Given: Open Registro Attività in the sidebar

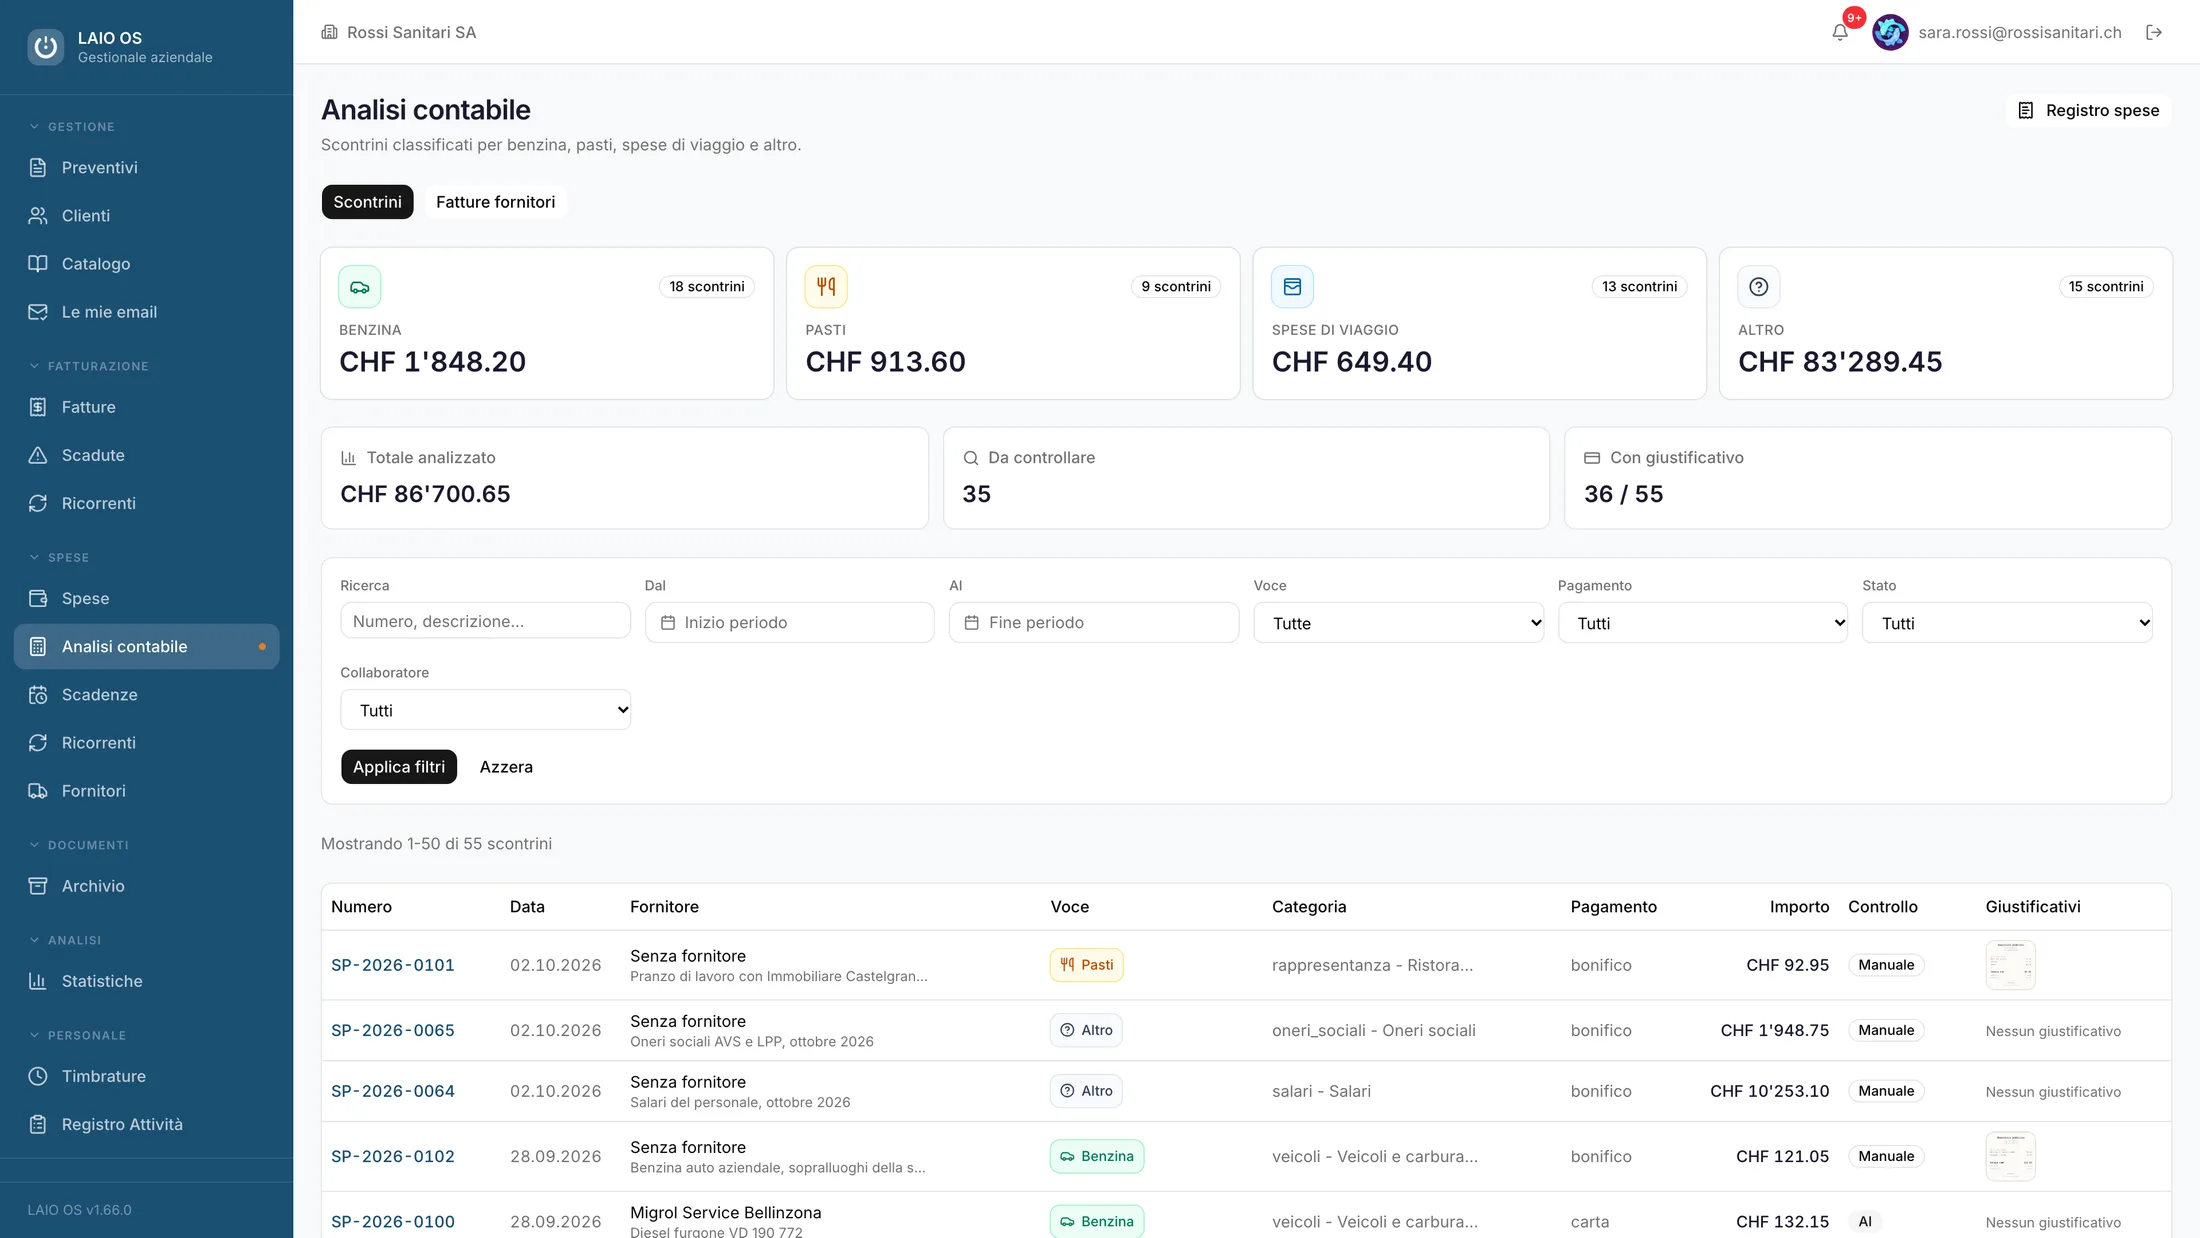Looking at the screenshot, I should [146, 1124].
